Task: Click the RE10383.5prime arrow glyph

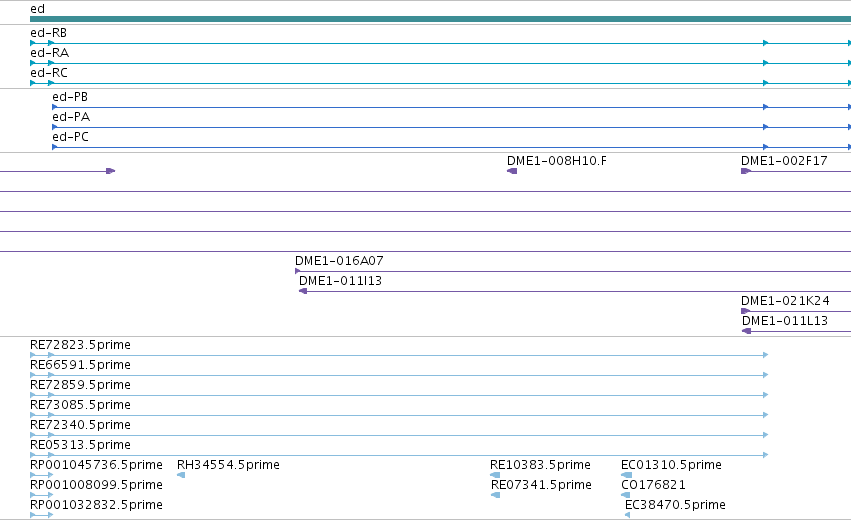Action: (x=495, y=475)
